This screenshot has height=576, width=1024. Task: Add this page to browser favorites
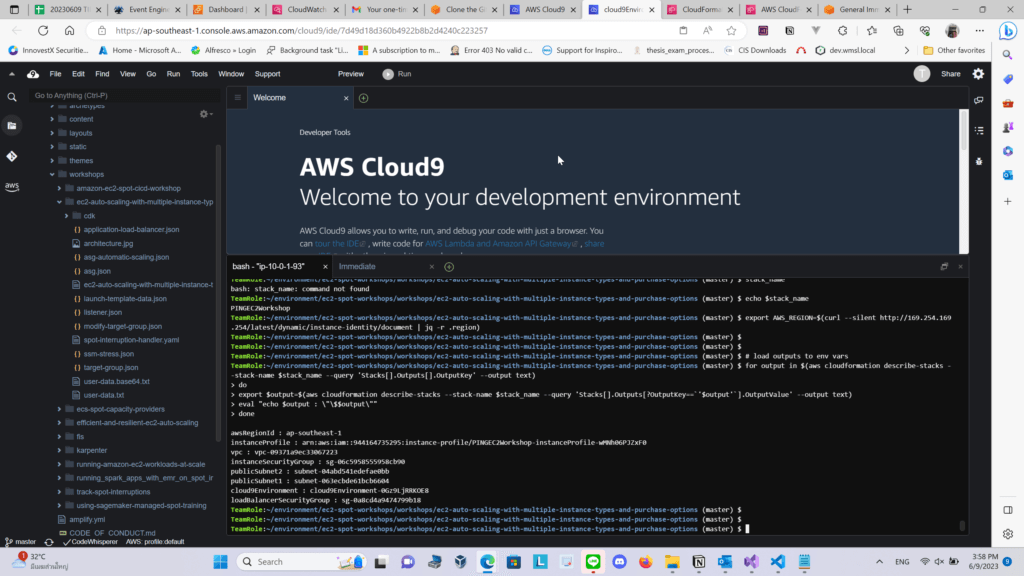731,31
